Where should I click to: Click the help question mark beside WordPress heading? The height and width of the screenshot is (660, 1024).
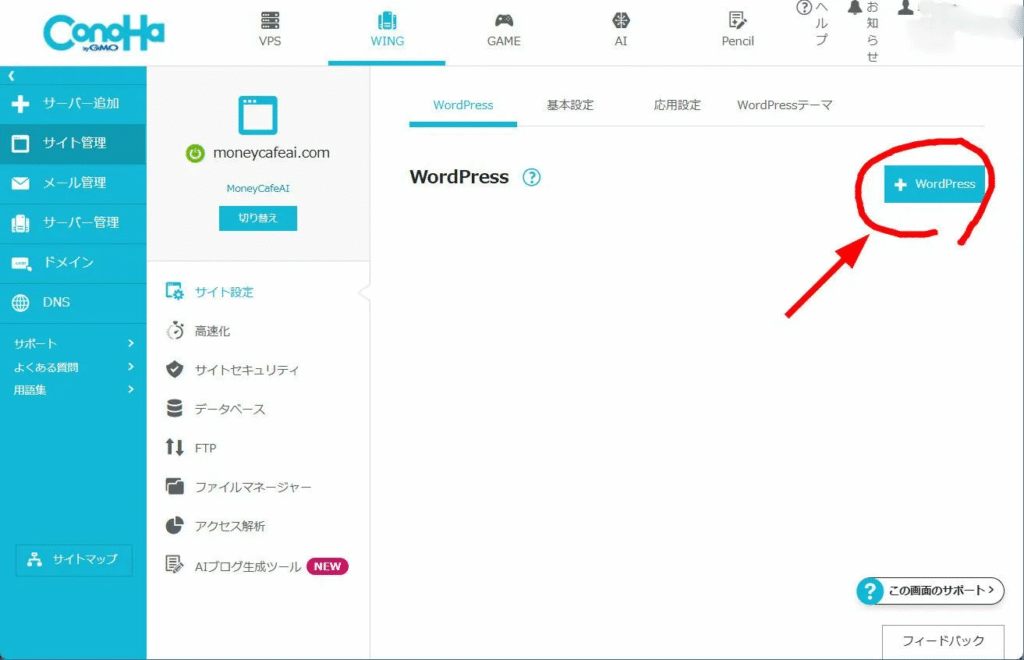[x=532, y=177]
